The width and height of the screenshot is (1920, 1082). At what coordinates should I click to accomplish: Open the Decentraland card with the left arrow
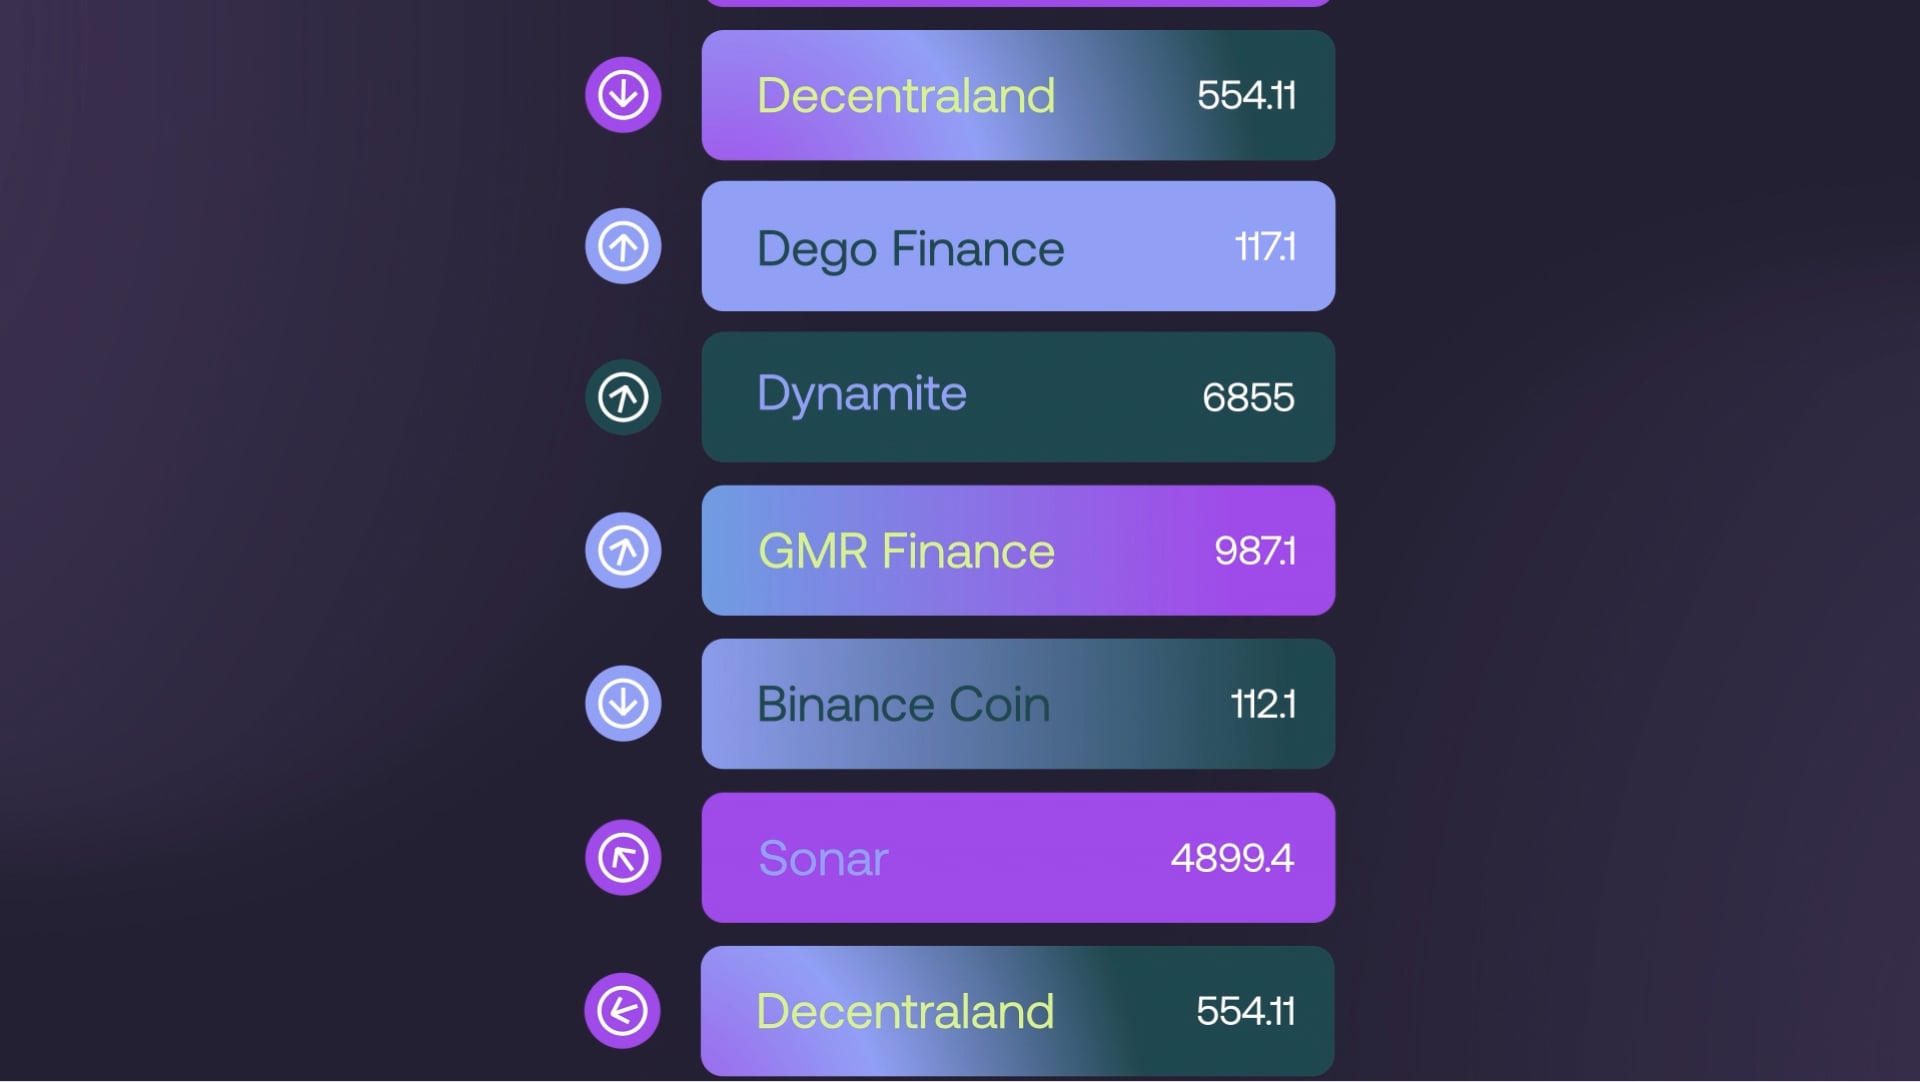point(1017,1010)
